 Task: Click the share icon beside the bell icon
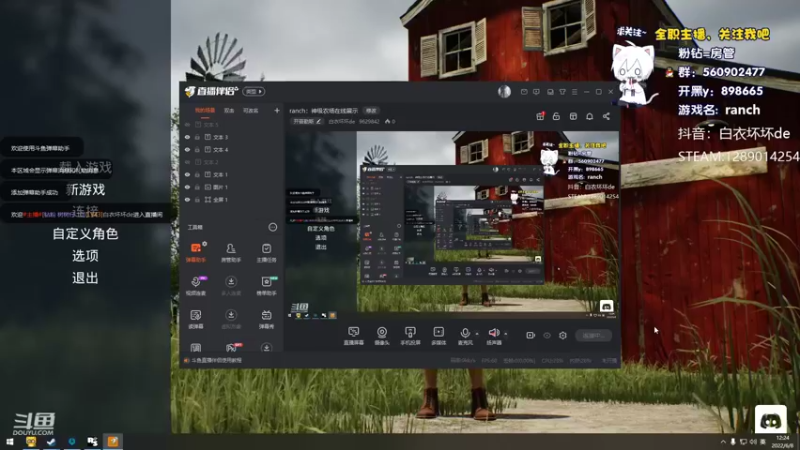pyautogui.click(x=606, y=116)
